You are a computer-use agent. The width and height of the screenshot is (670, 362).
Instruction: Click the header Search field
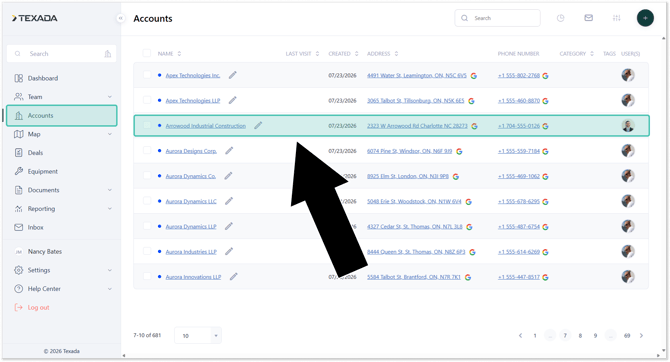pyautogui.click(x=497, y=18)
